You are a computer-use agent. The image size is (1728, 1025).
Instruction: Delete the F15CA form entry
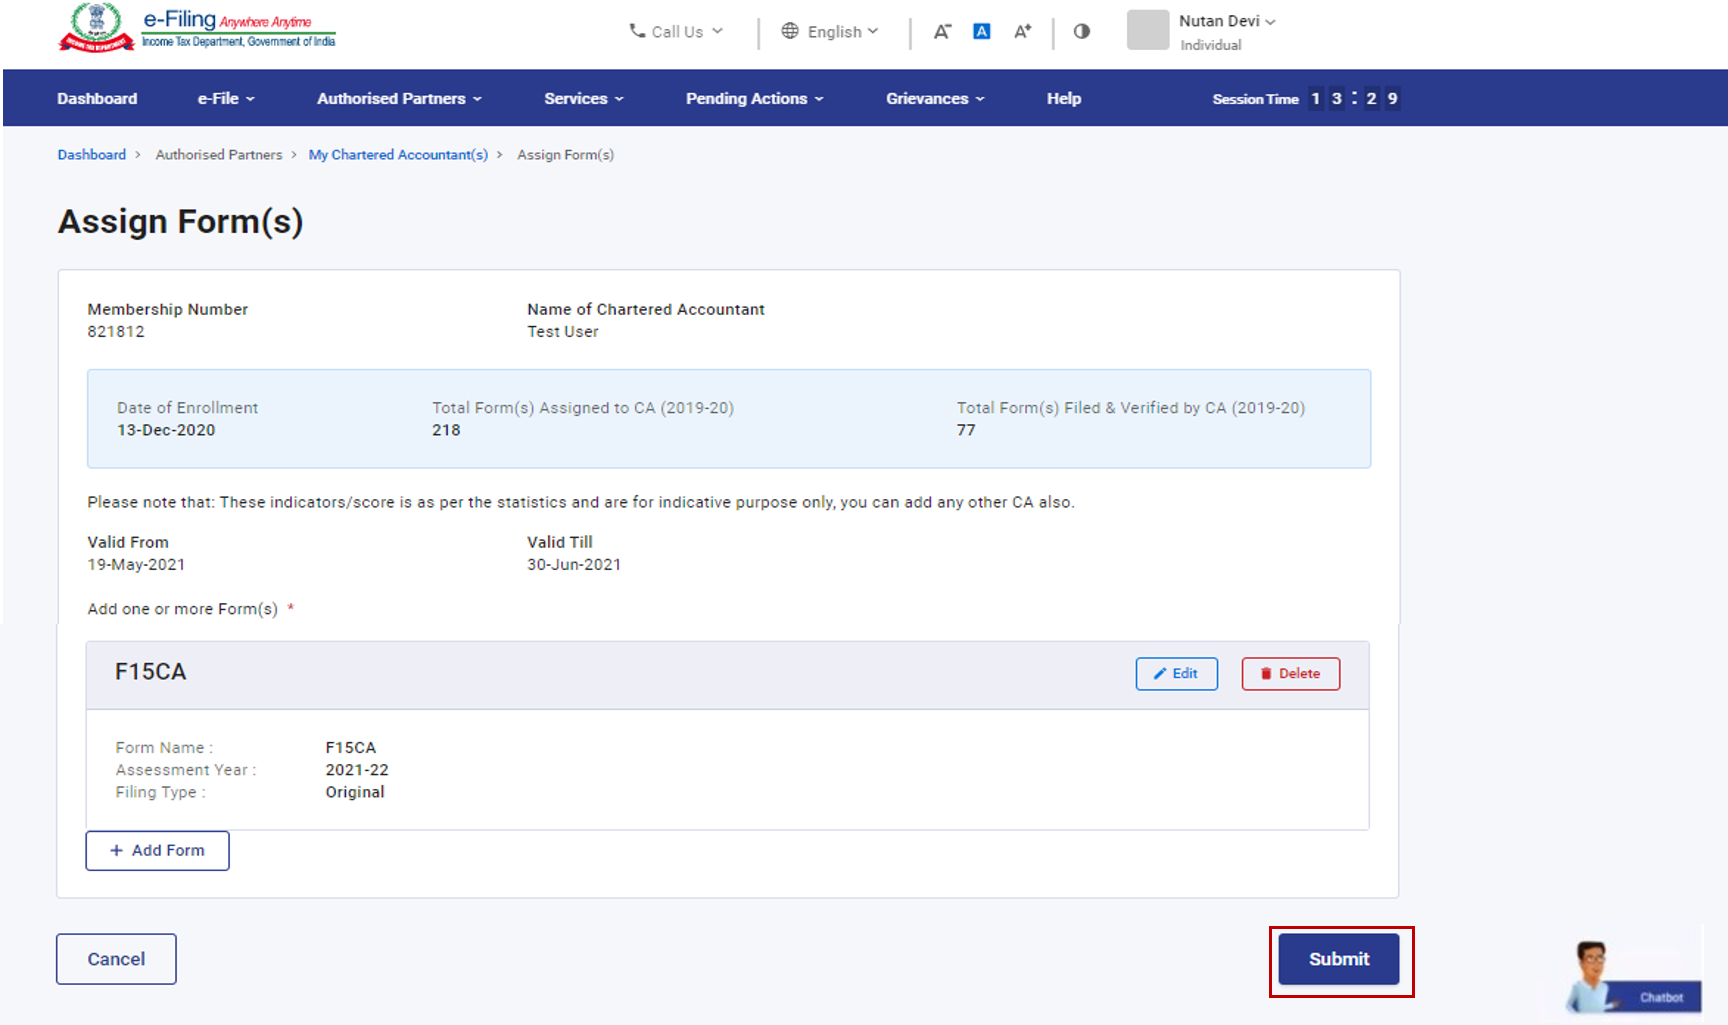point(1290,674)
